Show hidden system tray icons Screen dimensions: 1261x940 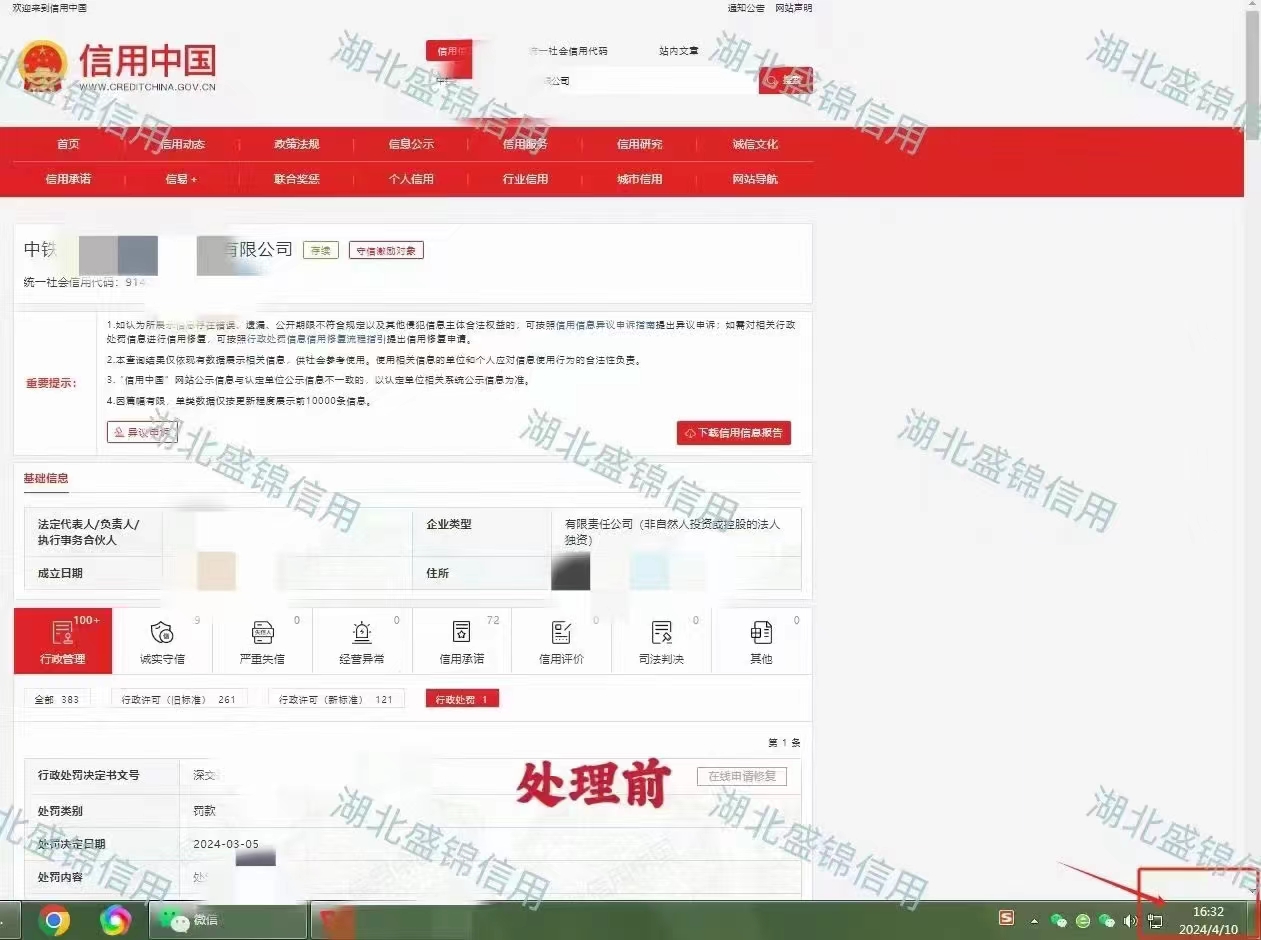pos(1034,921)
